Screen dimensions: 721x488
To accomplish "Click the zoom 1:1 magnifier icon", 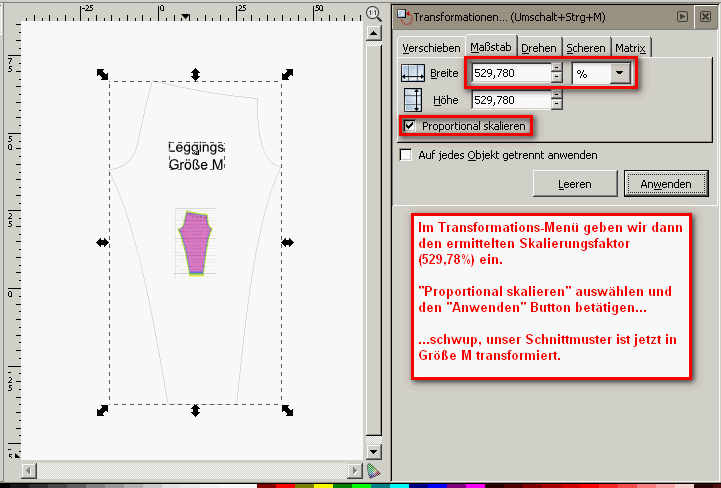I will pyautogui.click(x=373, y=13).
